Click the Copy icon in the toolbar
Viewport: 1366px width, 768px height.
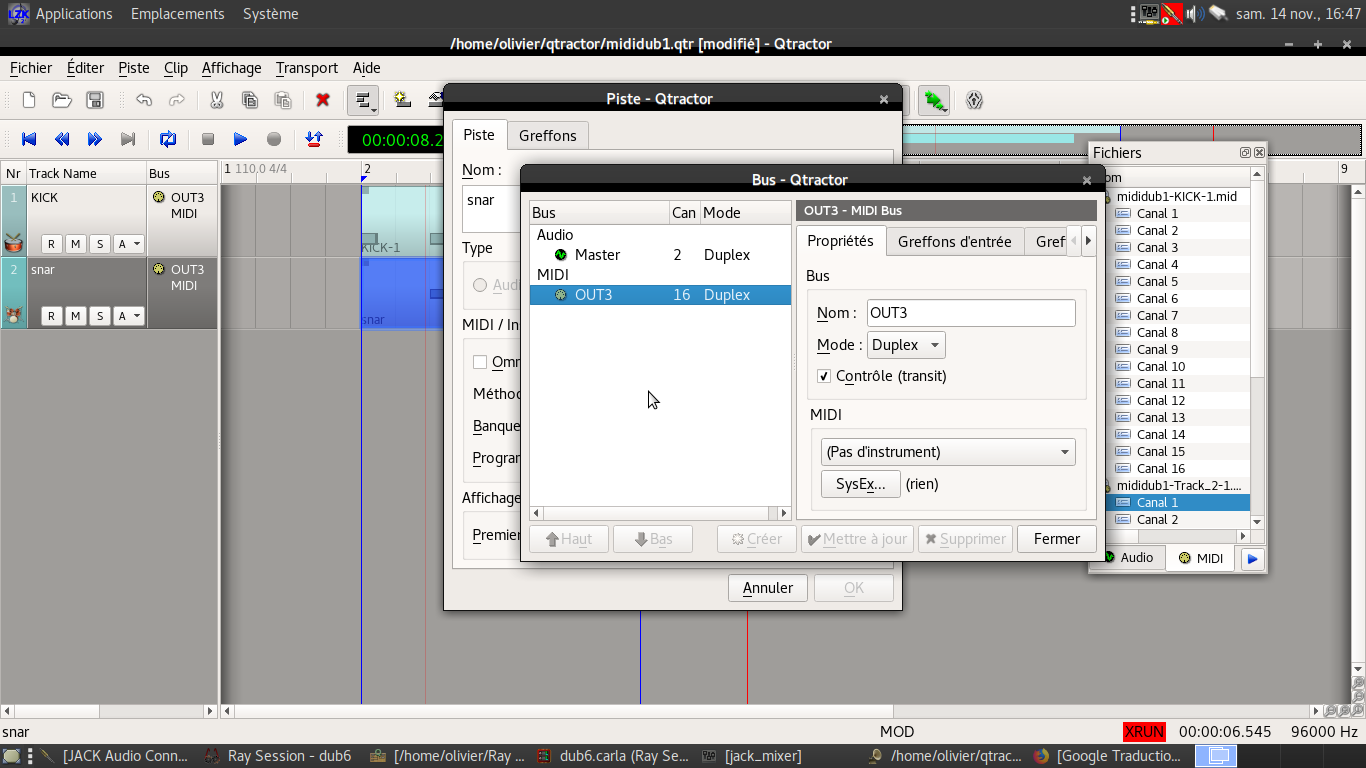tap(250, 100)
